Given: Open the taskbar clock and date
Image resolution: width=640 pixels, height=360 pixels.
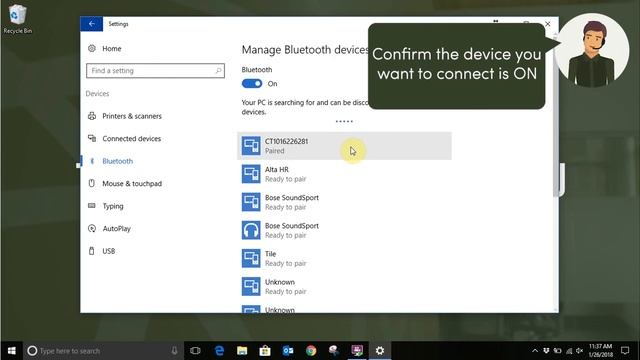Looking at the screenshot, I should pos(600,351).
